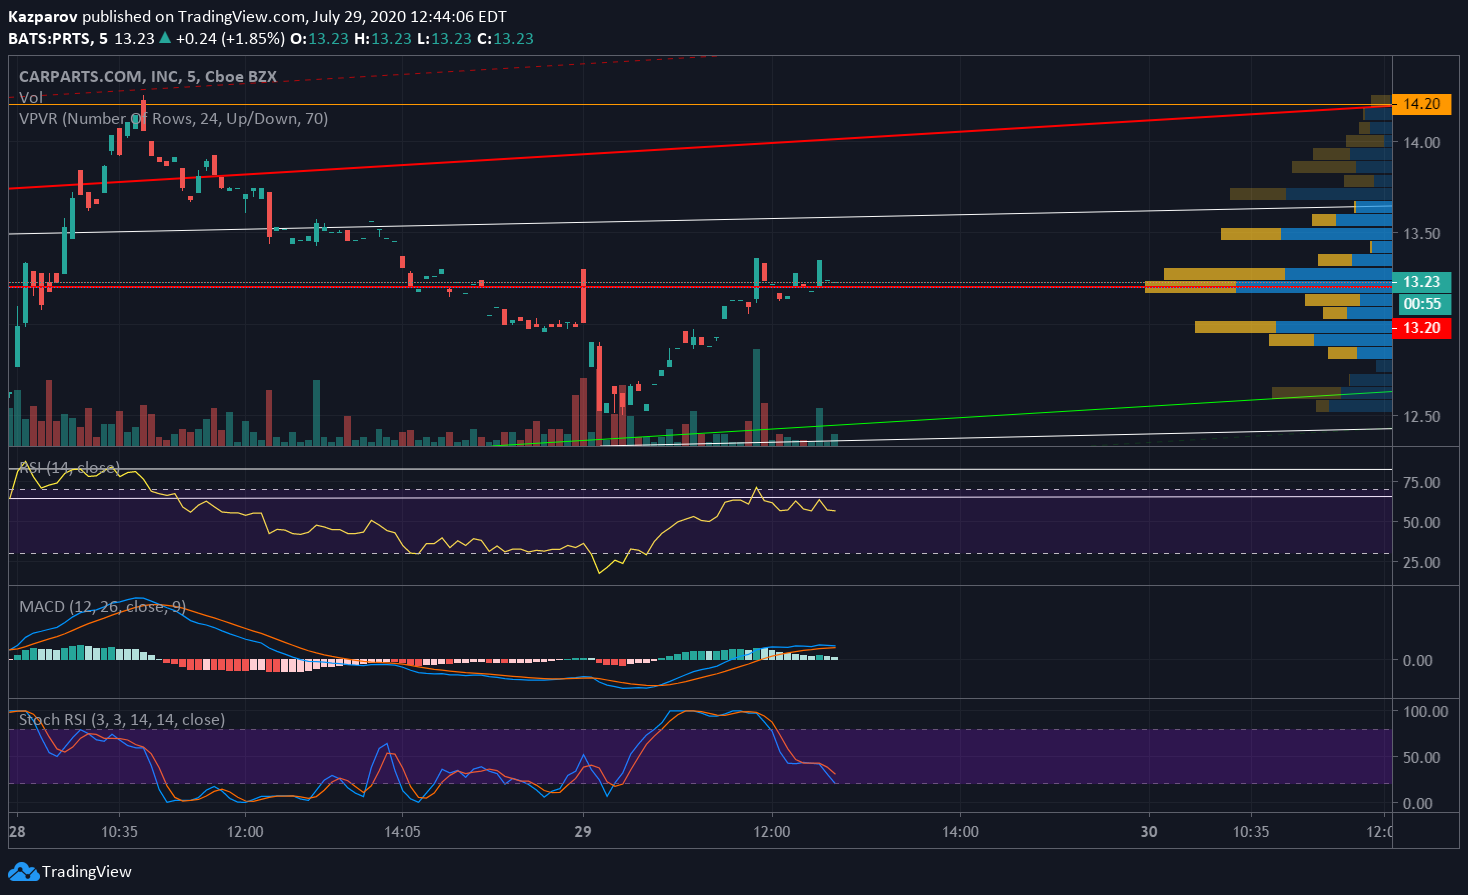This screenshot has width=1468, height=895.
Task: Click the Kazparov author name in header
Action: coord(43,17)
